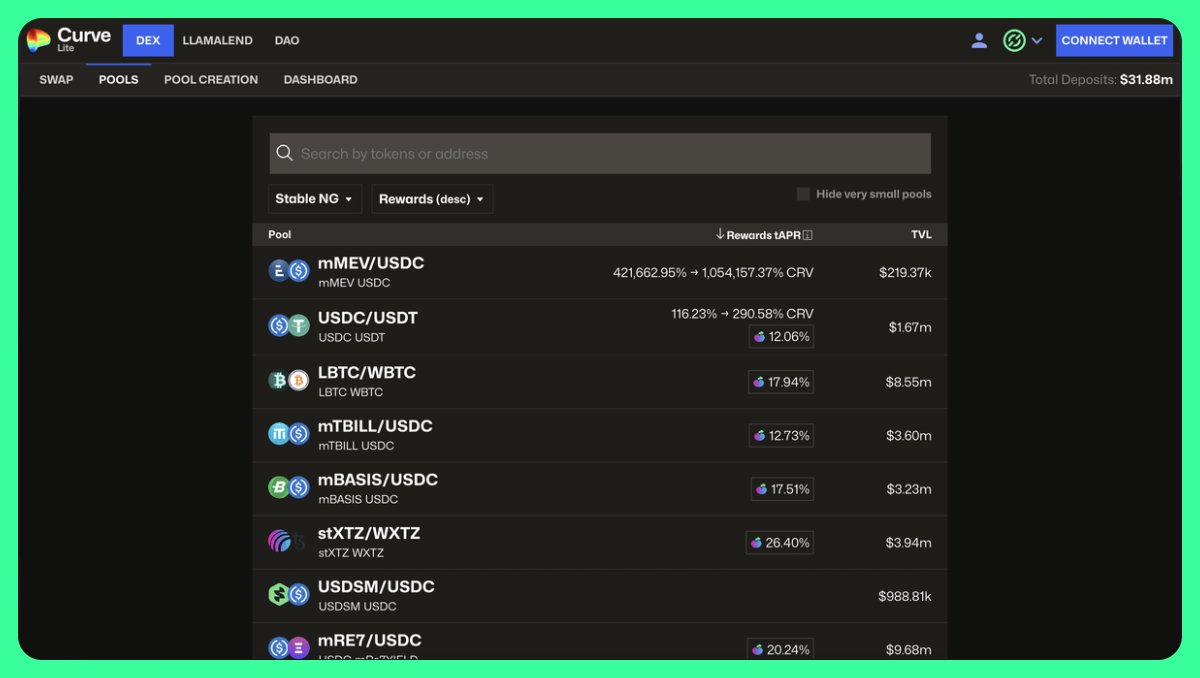Expand the network selector chevron

pyautogui.click(x=1037, y=41)
